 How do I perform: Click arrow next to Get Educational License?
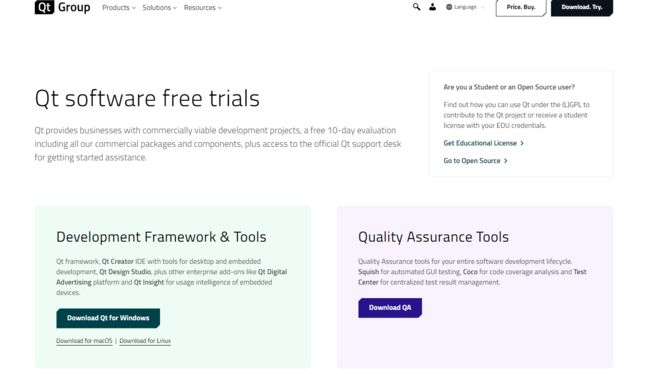[x=522, y=143]
